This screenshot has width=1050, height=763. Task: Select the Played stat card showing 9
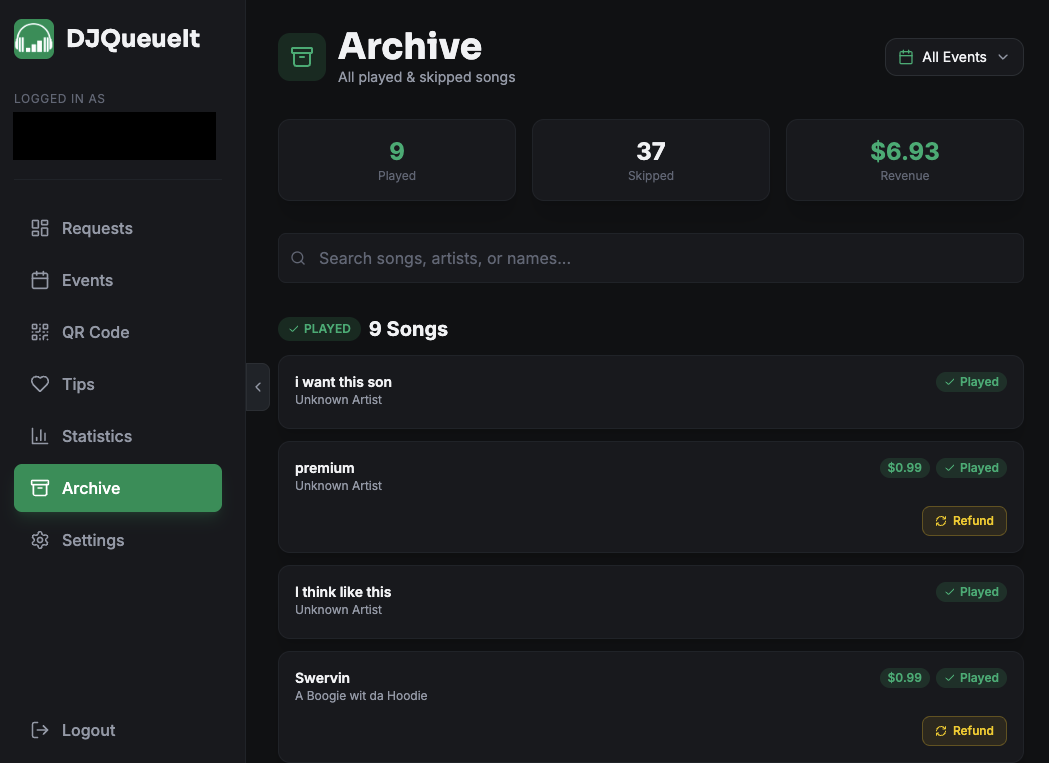tap(396, 160)
